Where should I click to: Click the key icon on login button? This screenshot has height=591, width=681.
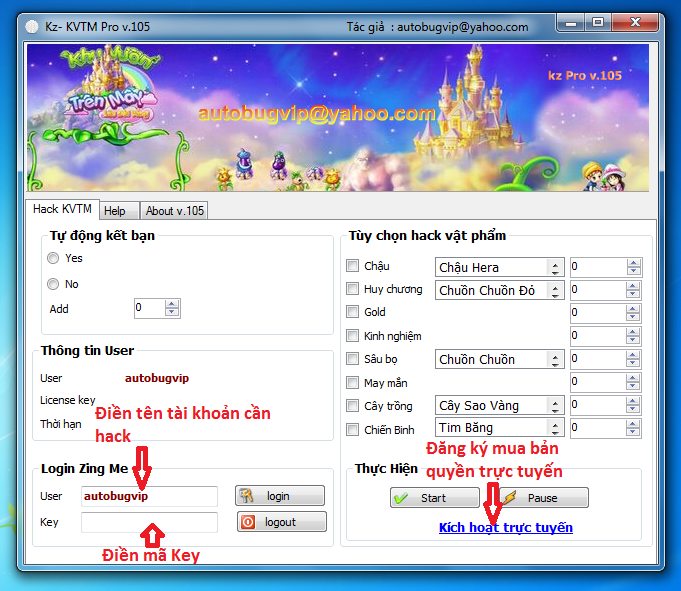pos(246,495)
